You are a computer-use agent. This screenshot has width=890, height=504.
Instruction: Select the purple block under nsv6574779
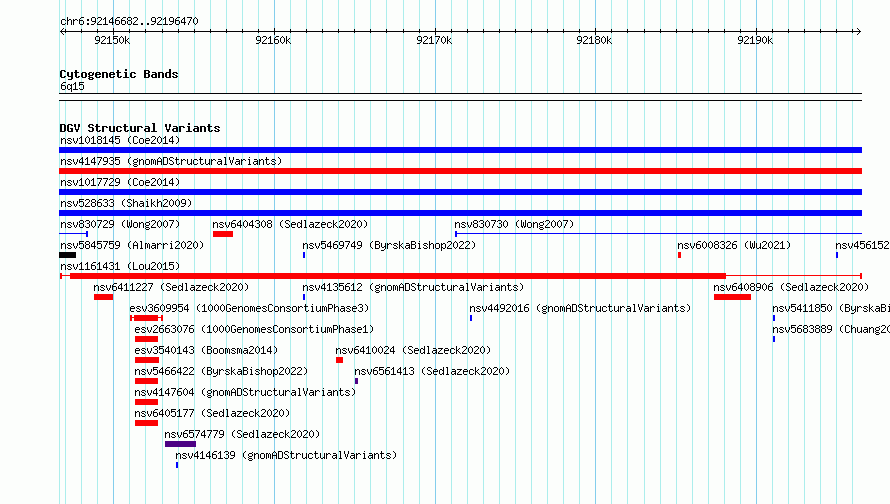(180, 444)
